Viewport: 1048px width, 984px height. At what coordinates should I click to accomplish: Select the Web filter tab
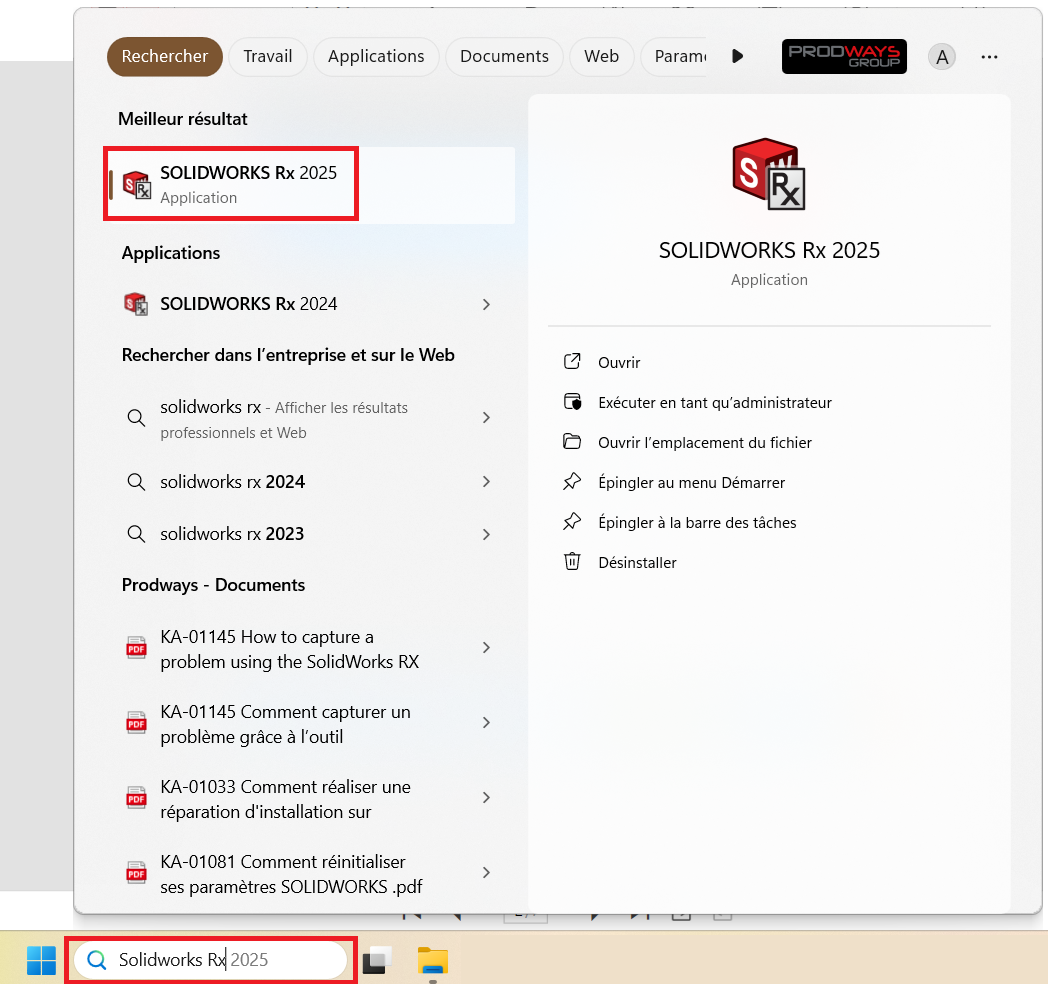[601, 57]
